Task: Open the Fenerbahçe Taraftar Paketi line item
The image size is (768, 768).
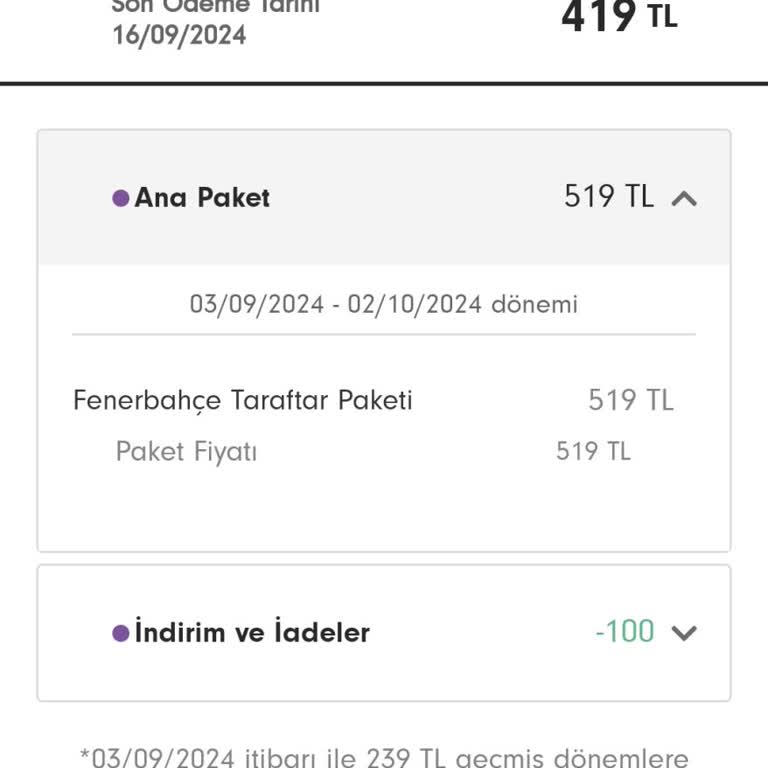Action: [x=243, y=401]
